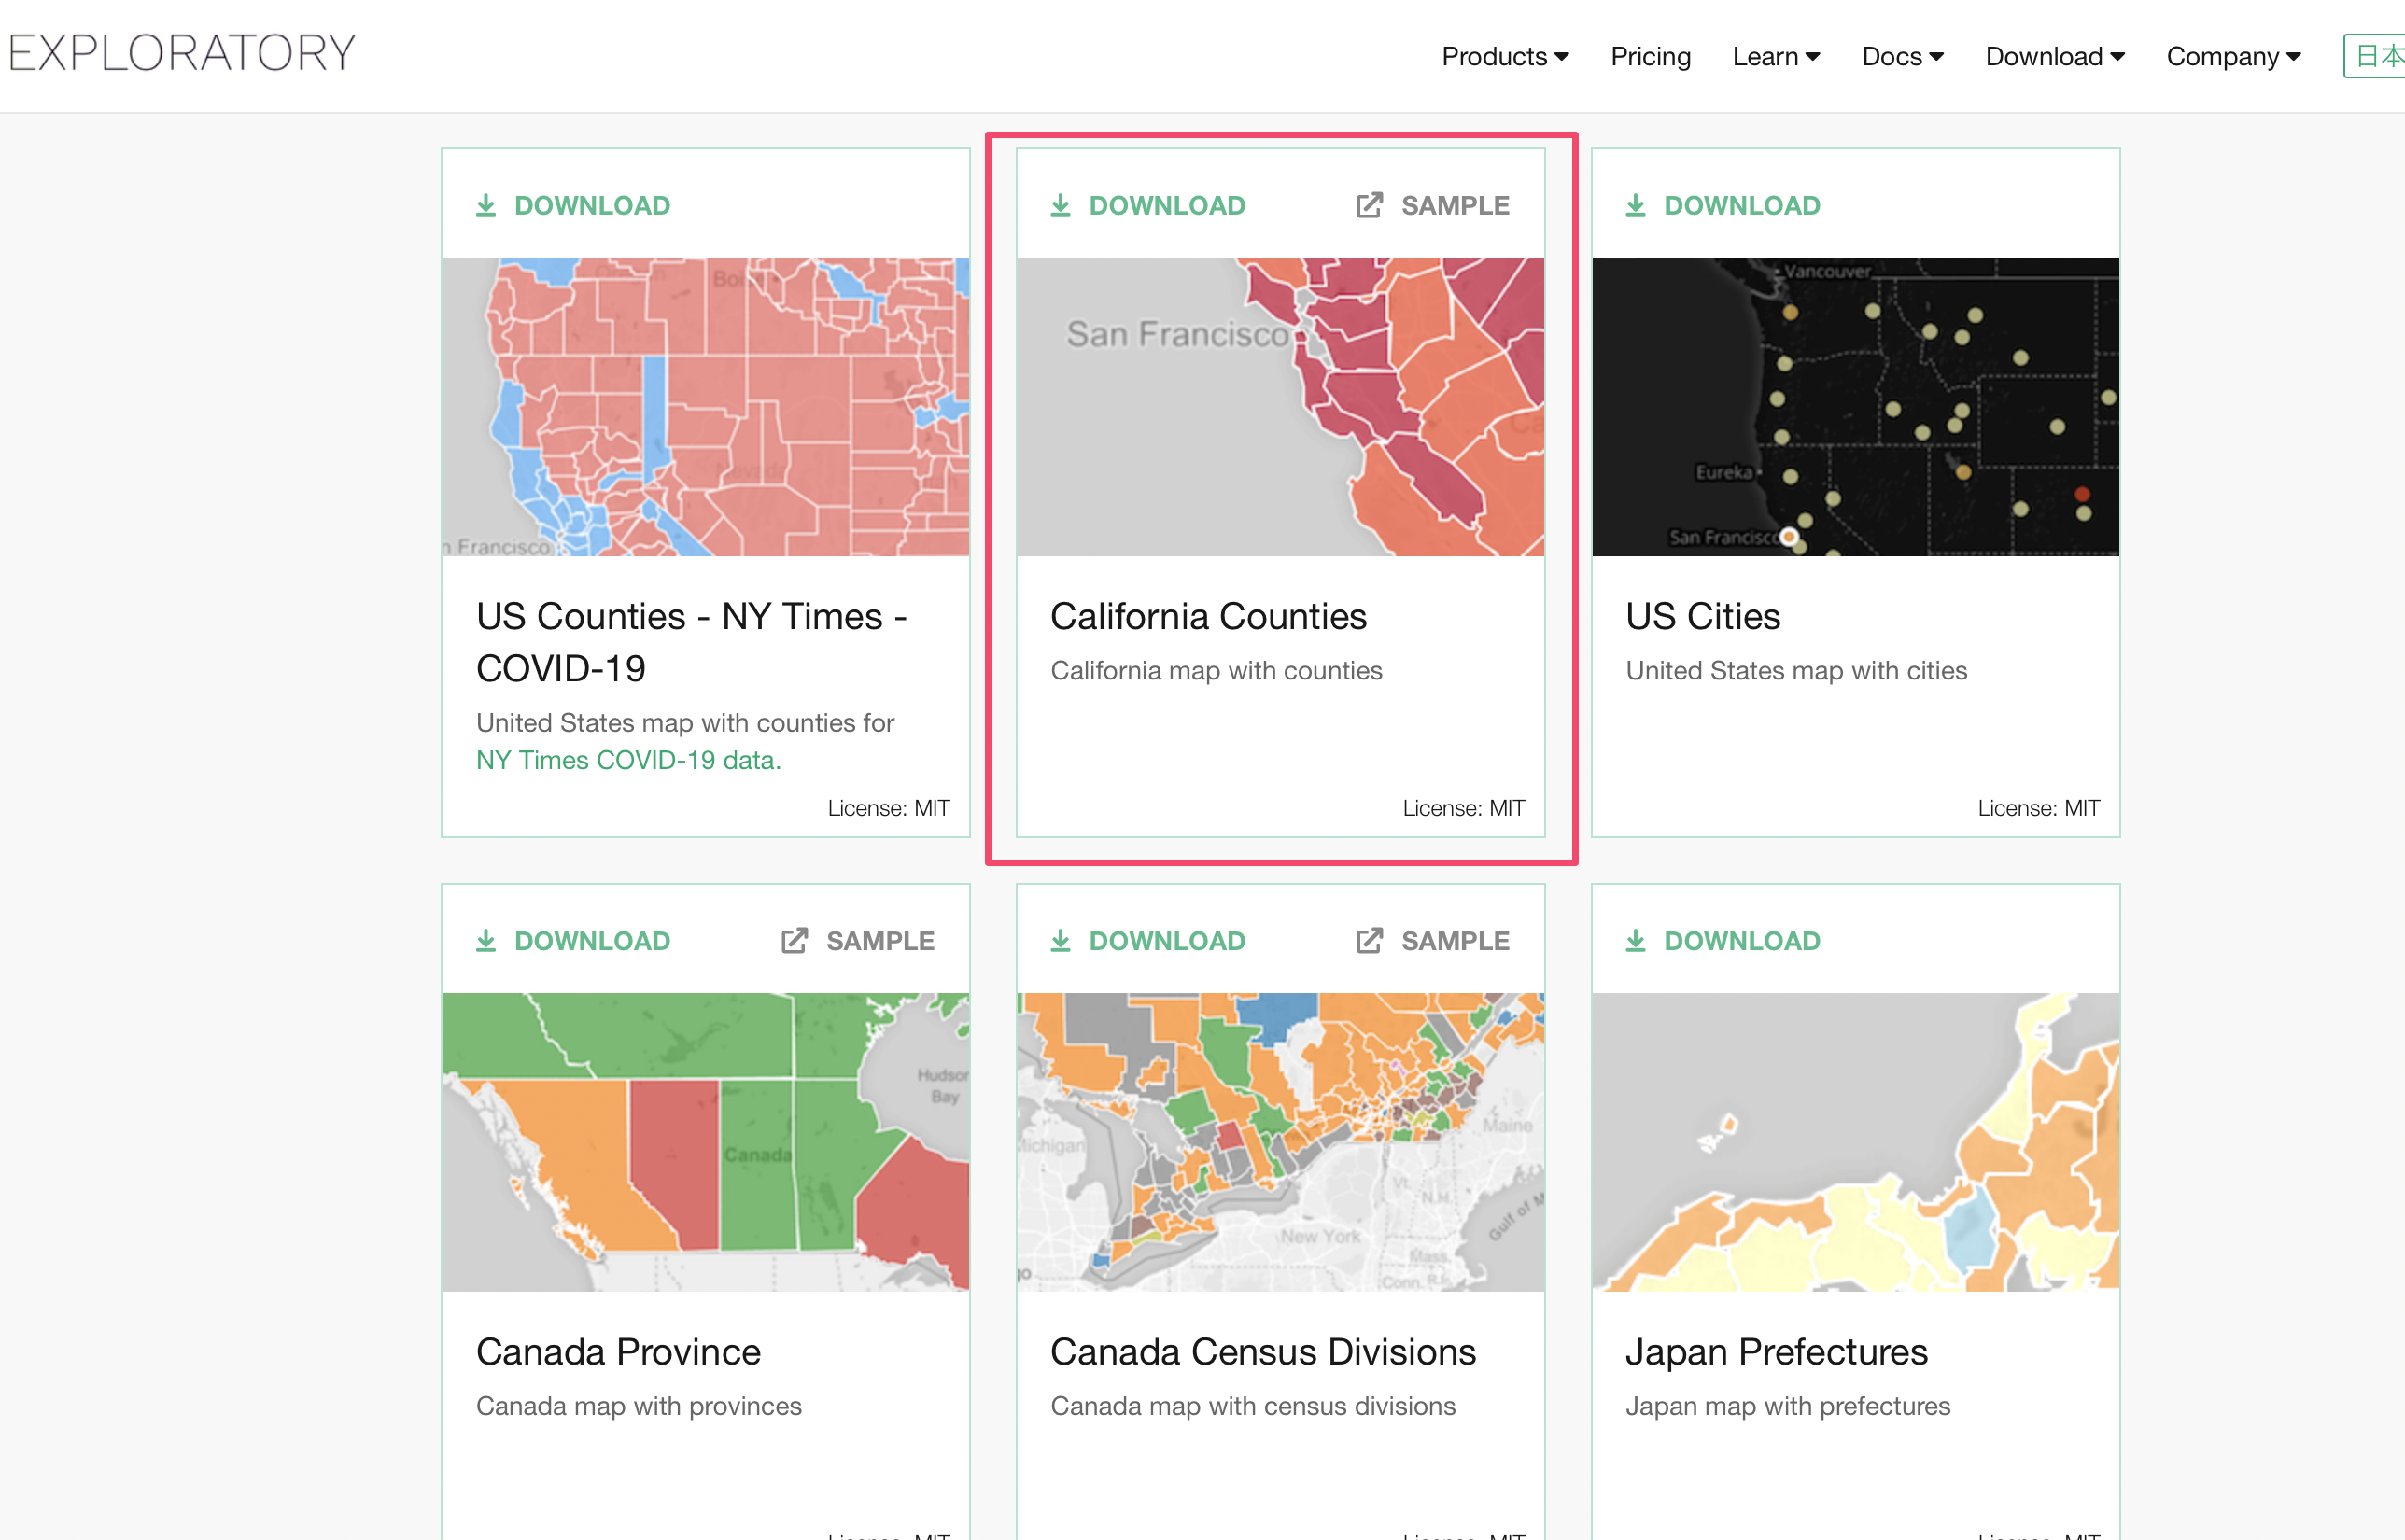Click sample icon for Canada Census Divisions
The height and width of the screenshot is (1540, 2405).
pyautogui.click(x=1369, y=941)
